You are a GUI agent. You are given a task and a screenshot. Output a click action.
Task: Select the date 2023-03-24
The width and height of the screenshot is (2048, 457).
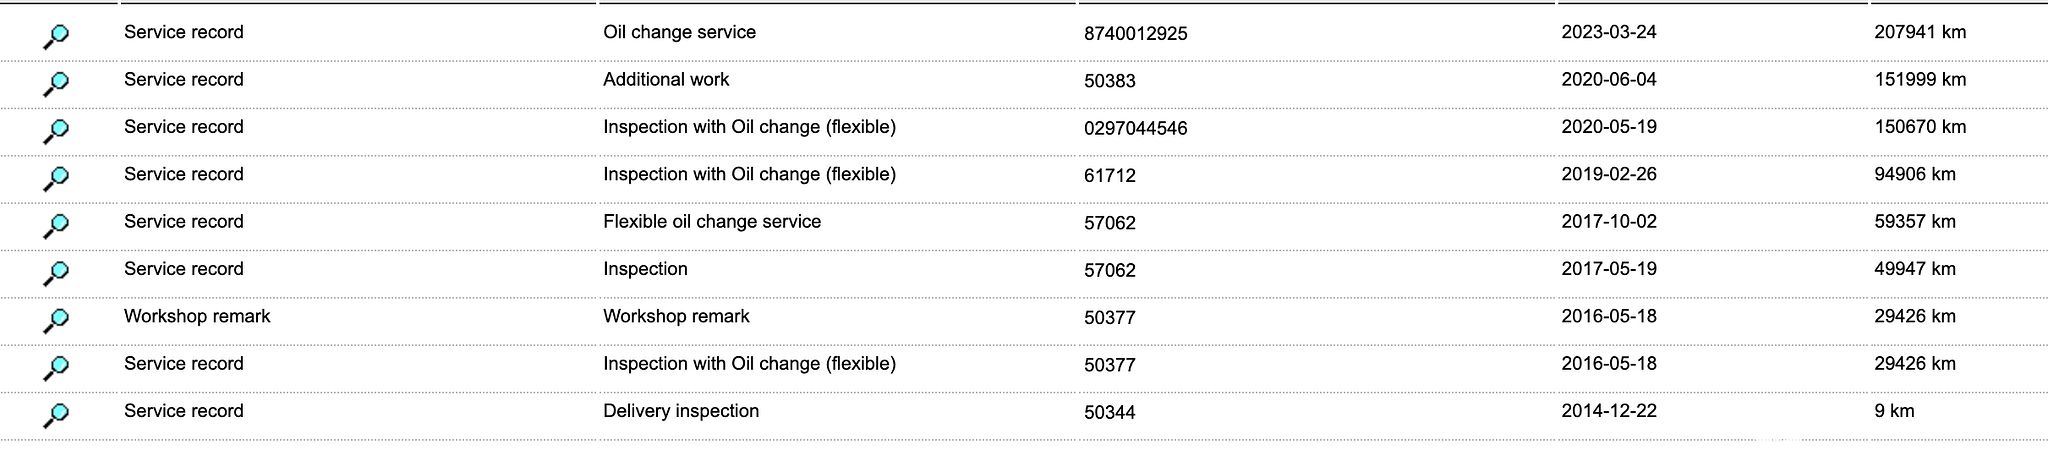click(x=1608, y=32)
